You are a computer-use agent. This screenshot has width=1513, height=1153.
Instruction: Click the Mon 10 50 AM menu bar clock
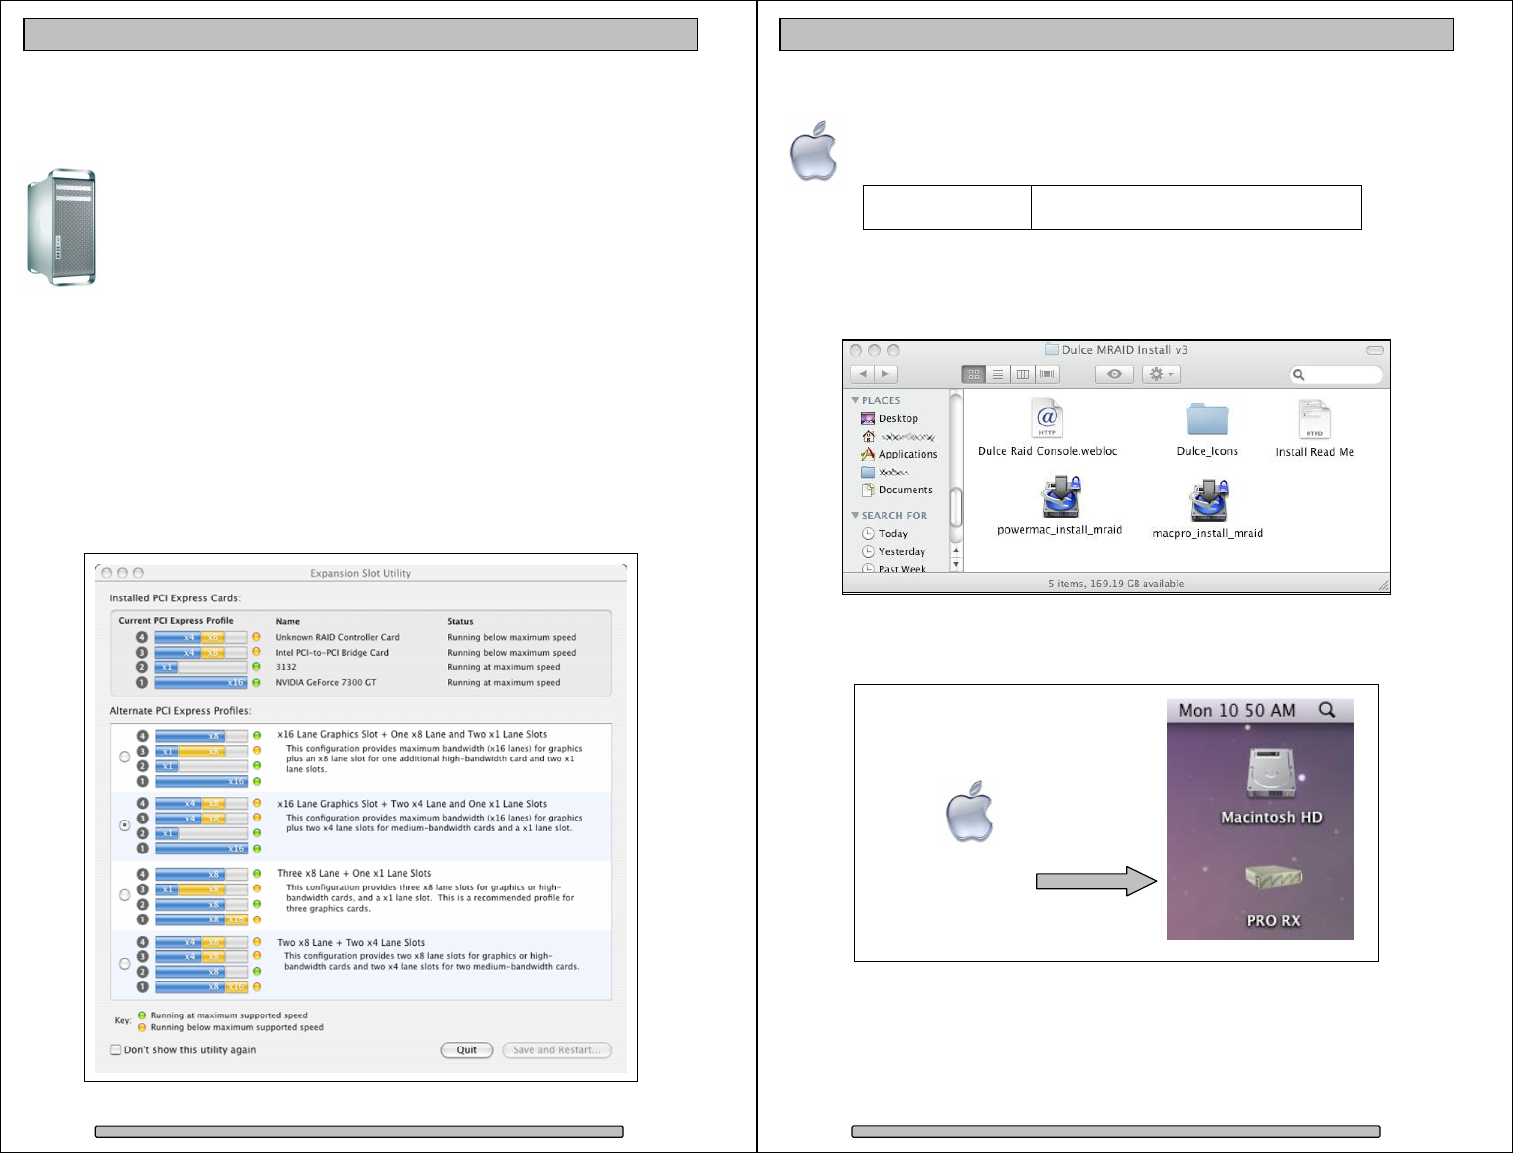click(x=1237, y=711)
